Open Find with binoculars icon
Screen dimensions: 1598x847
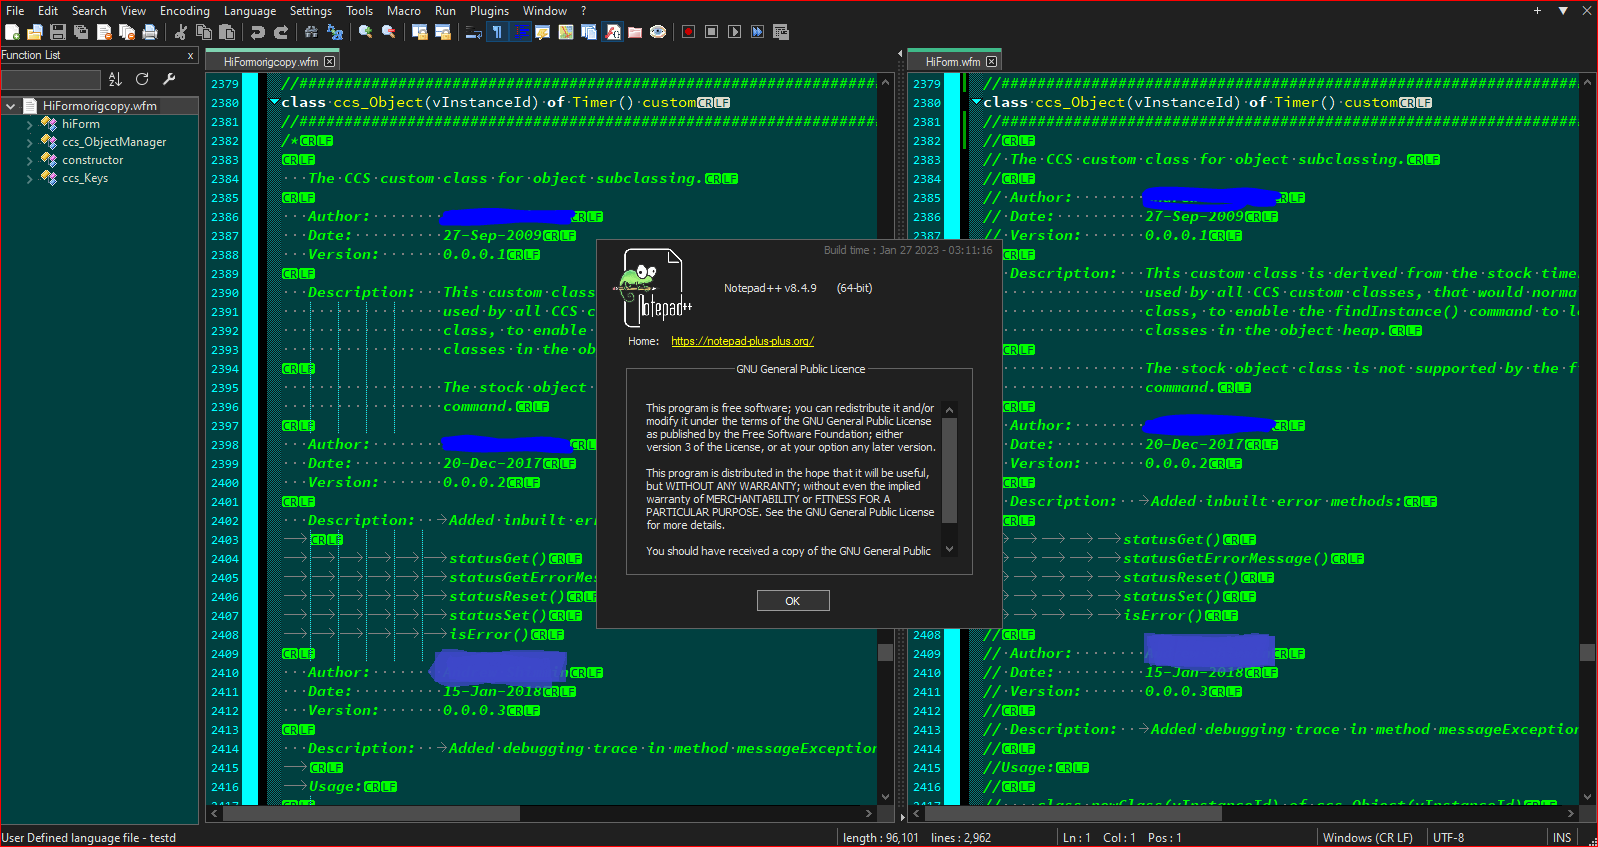311,32
